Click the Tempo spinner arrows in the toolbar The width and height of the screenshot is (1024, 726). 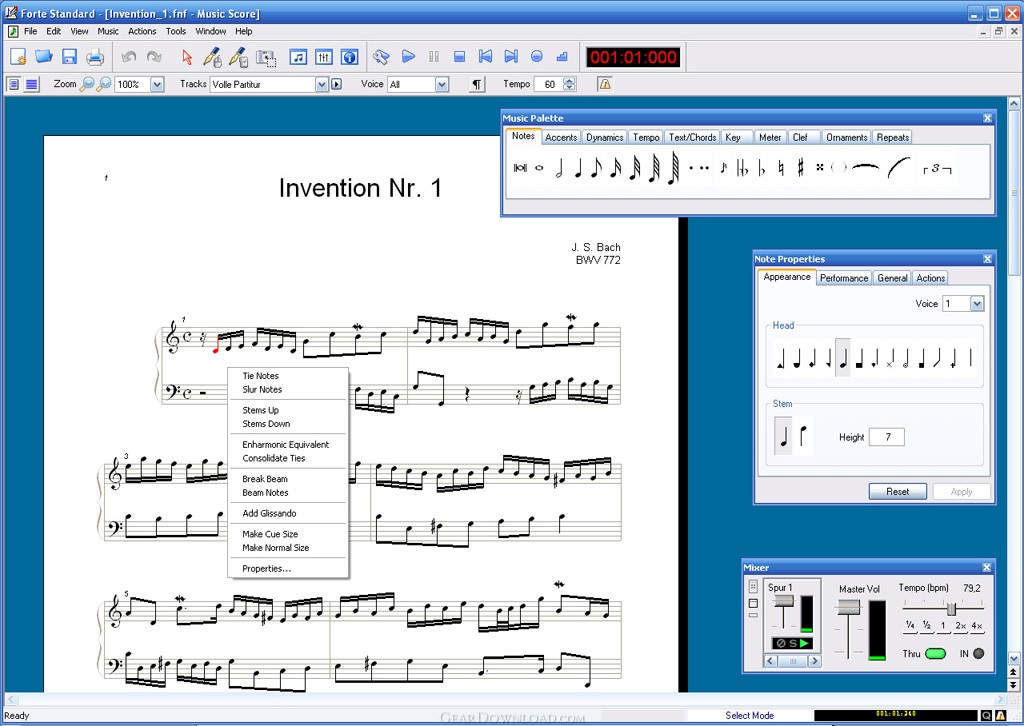pos(569,84)
